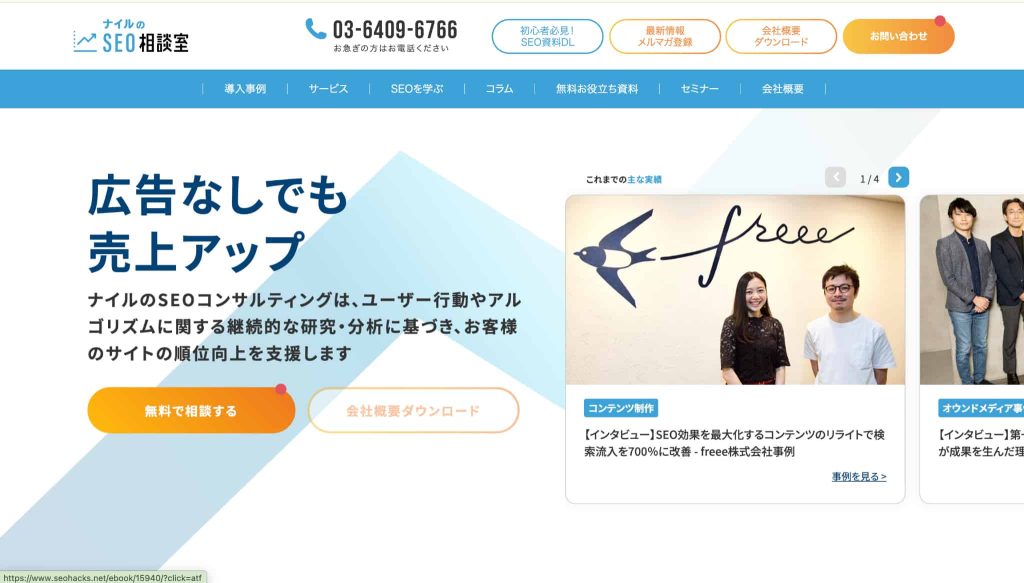1024x583 pixels.
Task: Open the サービス menu item
Action: (x=328, y=89)
